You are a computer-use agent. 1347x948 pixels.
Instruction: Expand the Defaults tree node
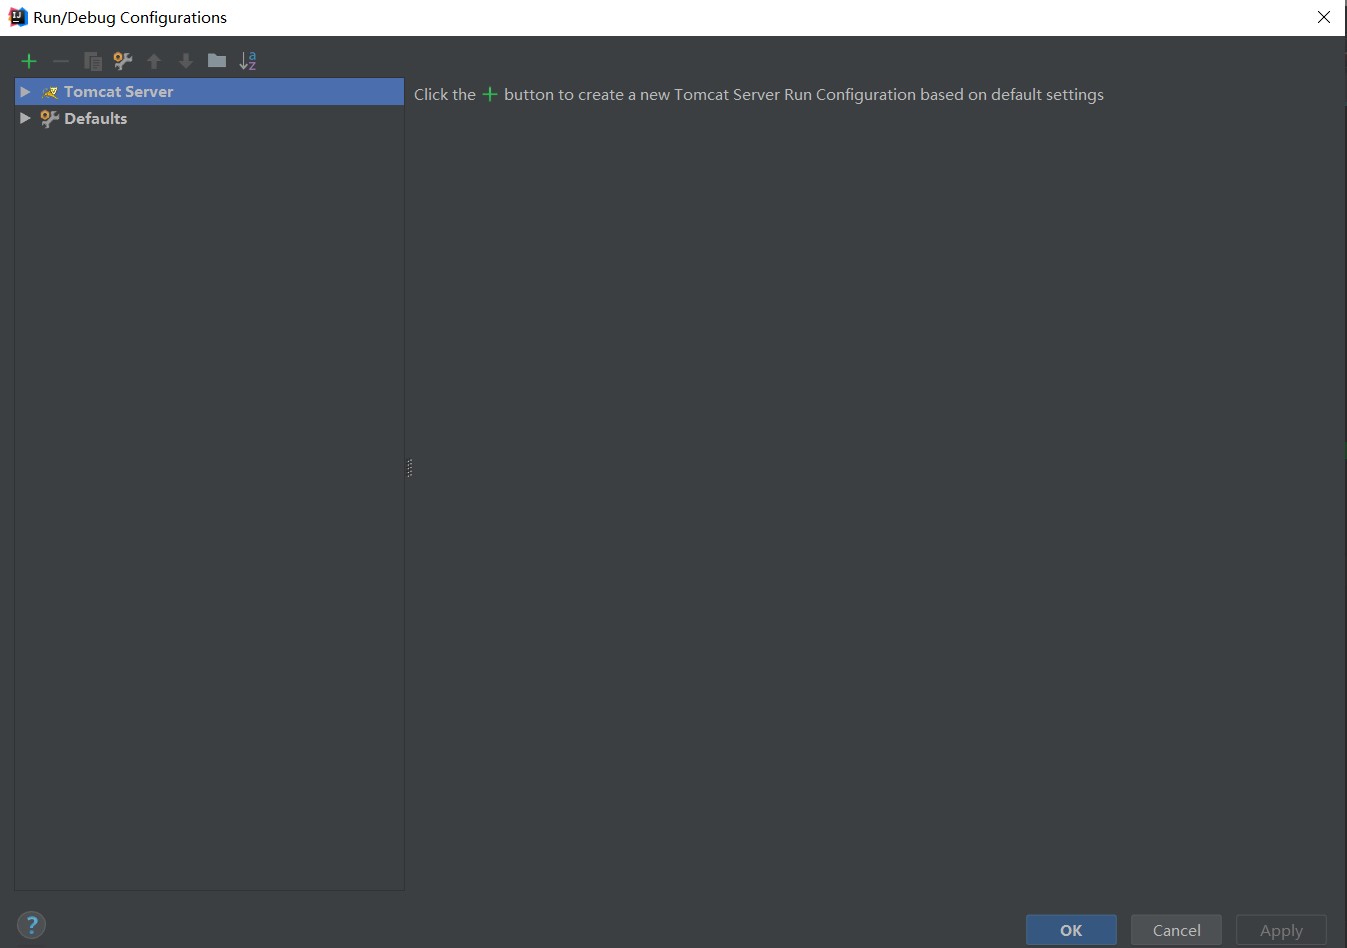25,118
